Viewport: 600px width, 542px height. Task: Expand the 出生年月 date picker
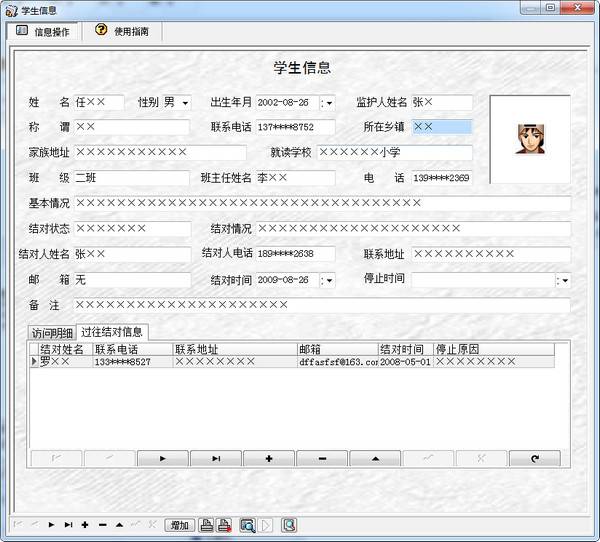(328, 103)
